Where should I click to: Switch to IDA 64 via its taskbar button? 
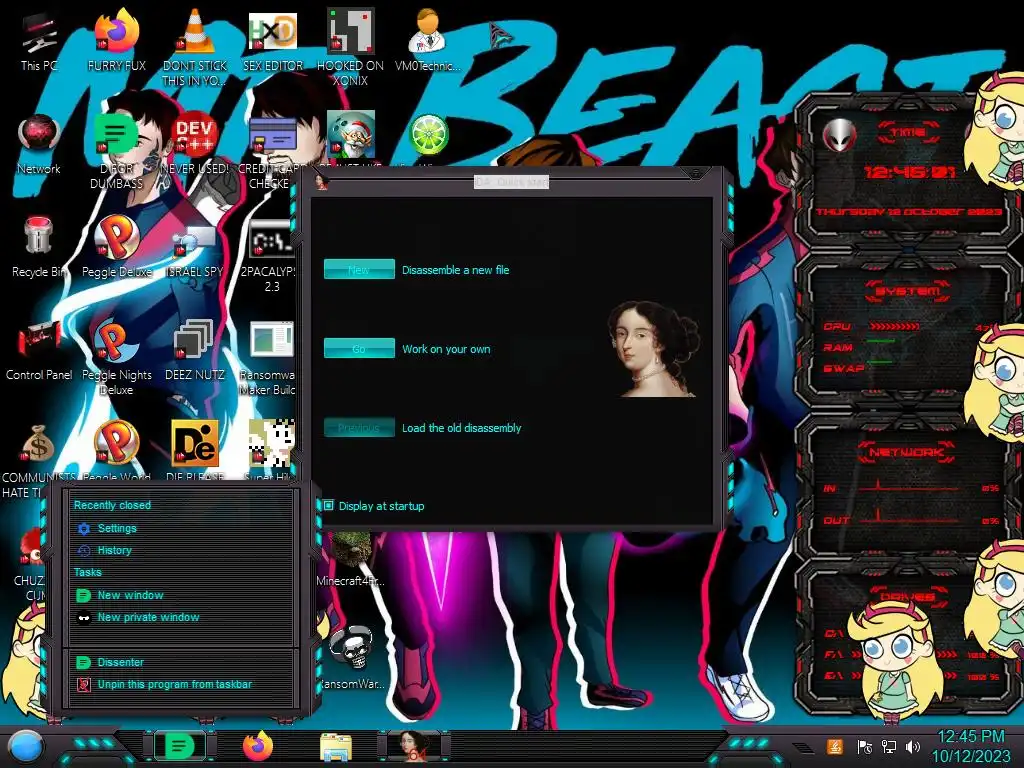click(414, 746)
